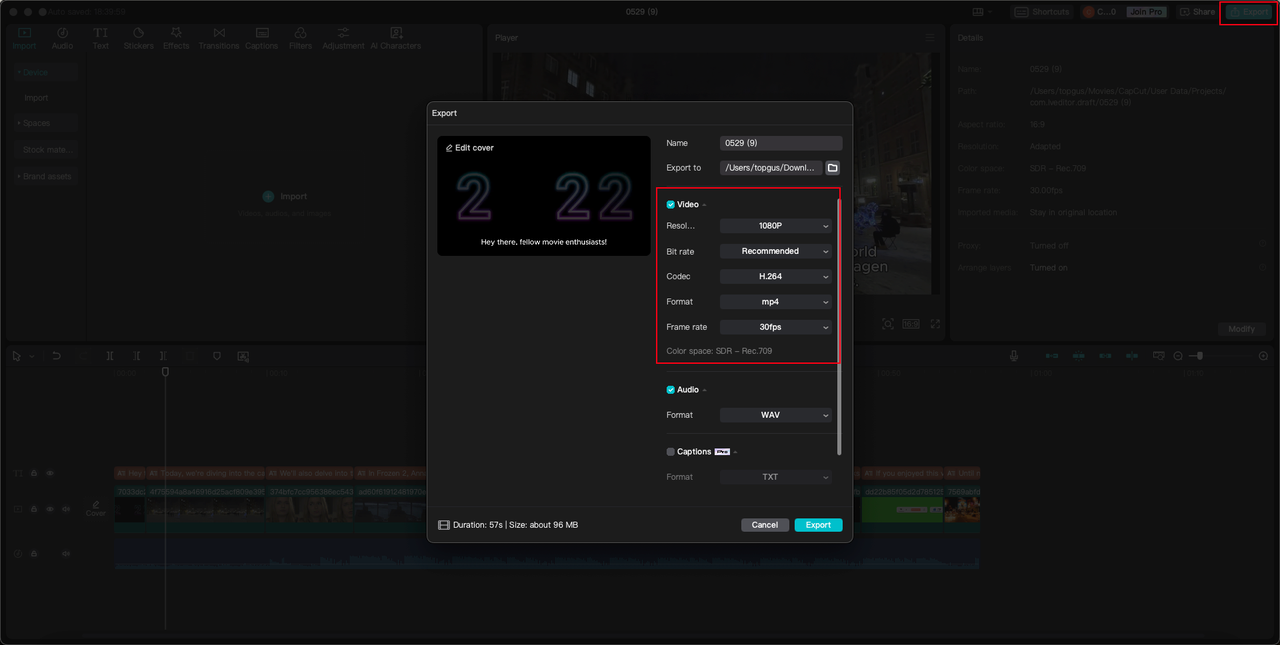Switch to the Filters tab
1280x645 pixels.
[x=300, y=38]
